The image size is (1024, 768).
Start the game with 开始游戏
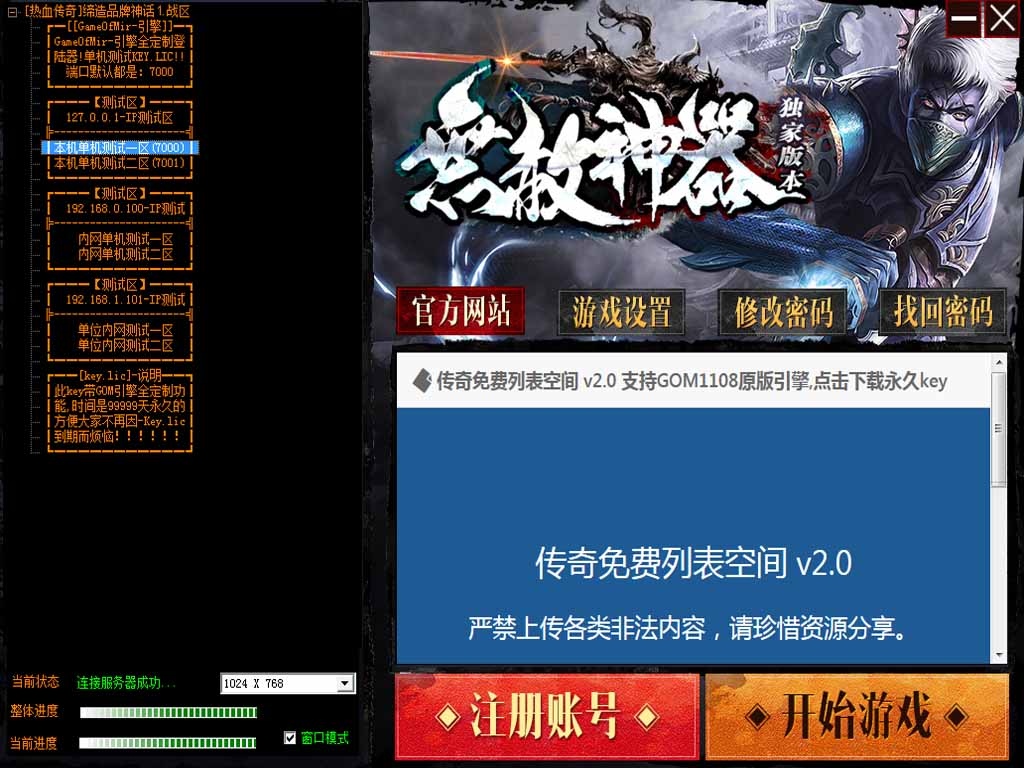(857, 716)
